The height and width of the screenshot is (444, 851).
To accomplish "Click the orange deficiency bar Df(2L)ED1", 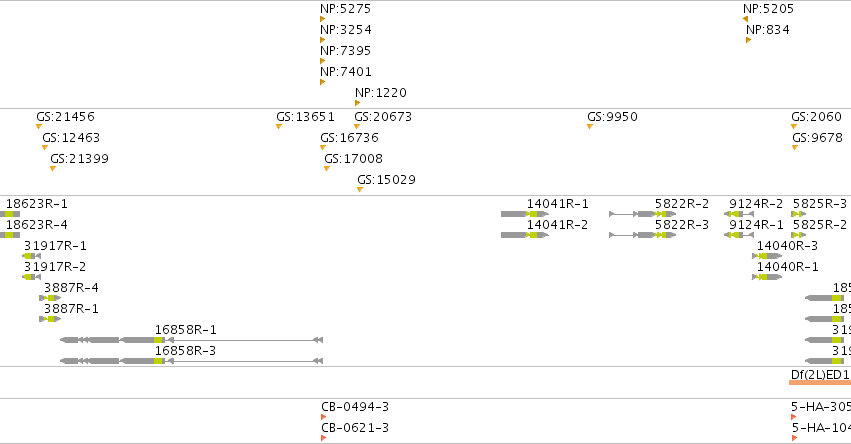I will point(820,383).
